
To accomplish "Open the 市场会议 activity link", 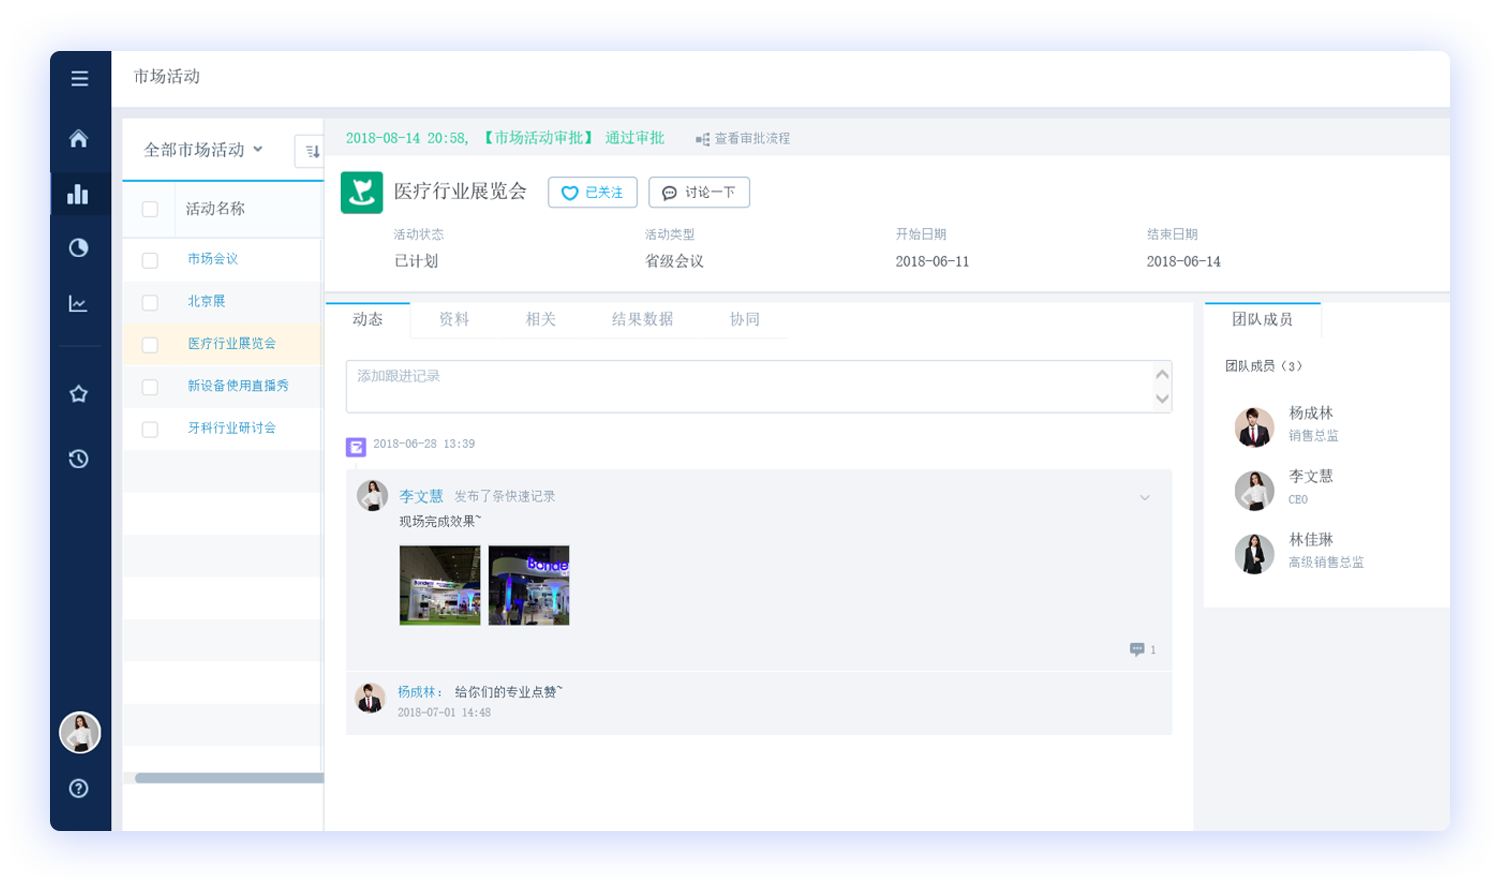I will click(213, 259).
